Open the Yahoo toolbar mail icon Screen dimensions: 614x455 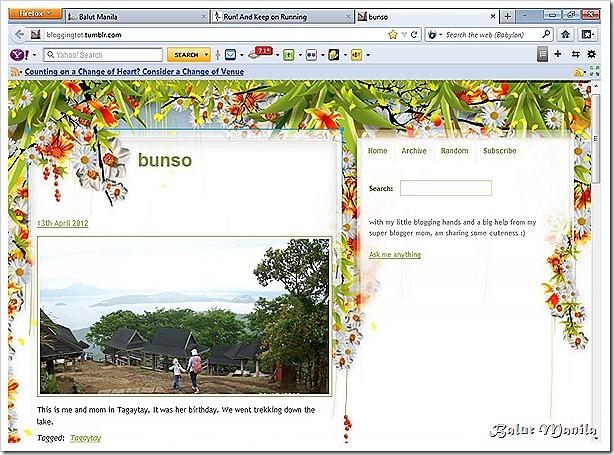[x=230, y=54]
